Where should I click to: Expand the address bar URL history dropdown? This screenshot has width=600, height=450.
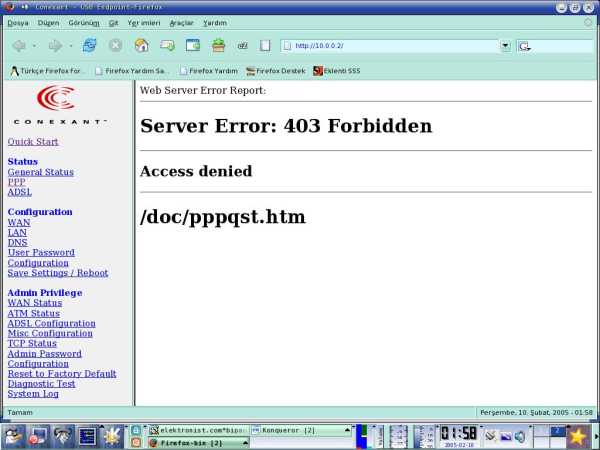click(x=505, y=45)
